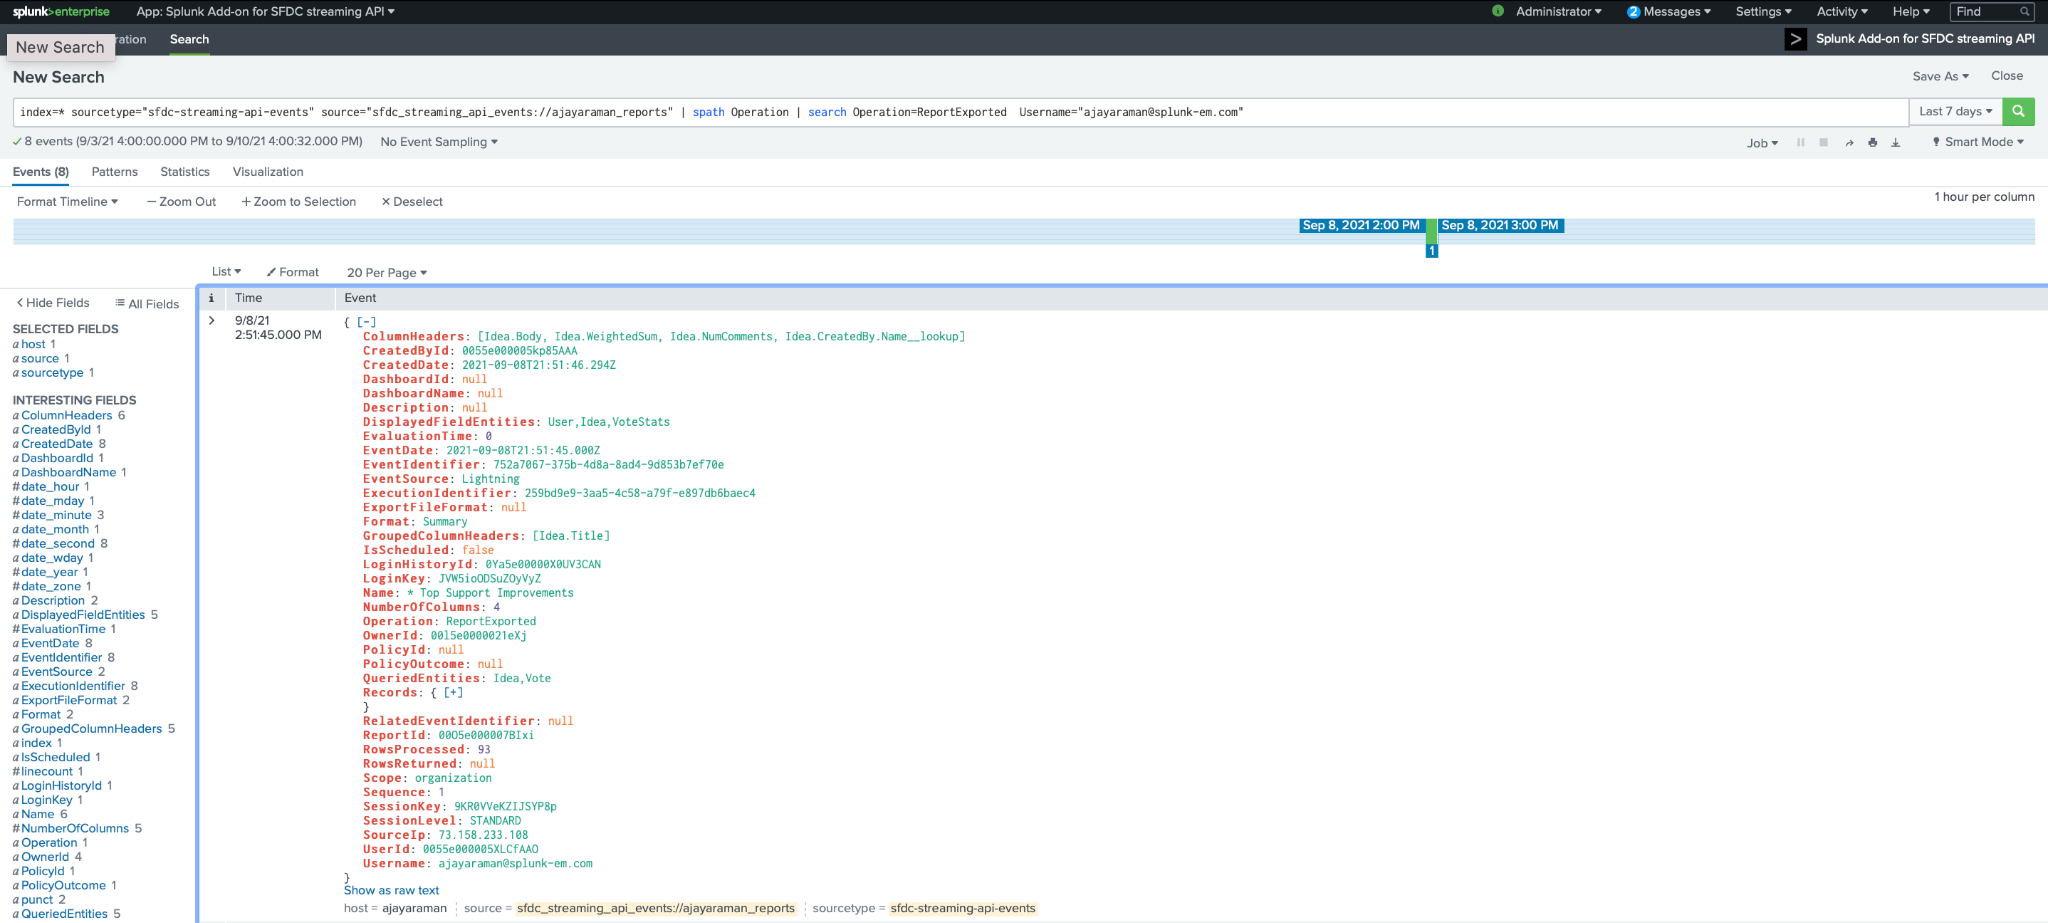This screenshot has width=2048, height=923.
Task: Stop the search job
Action: pos(1824,143)
